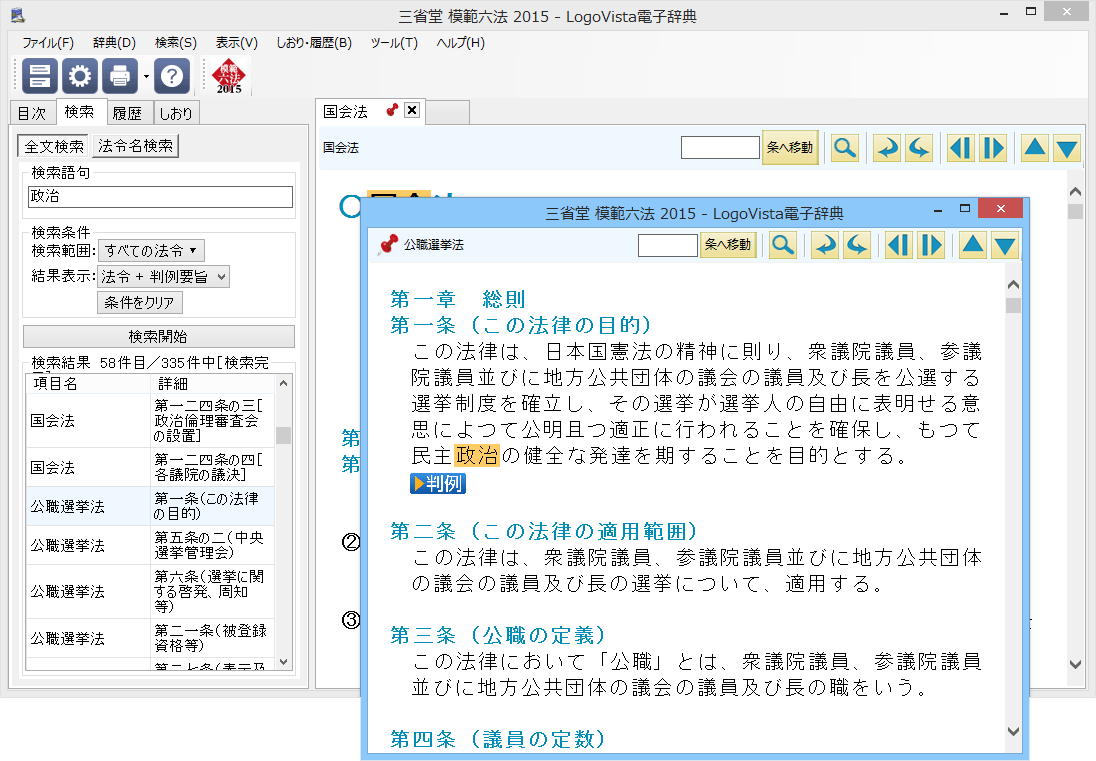The image size is (1096, 761).
Task: Click the blue up triangle in the 国会法 toolbar
Action: tap(1035, 148)
